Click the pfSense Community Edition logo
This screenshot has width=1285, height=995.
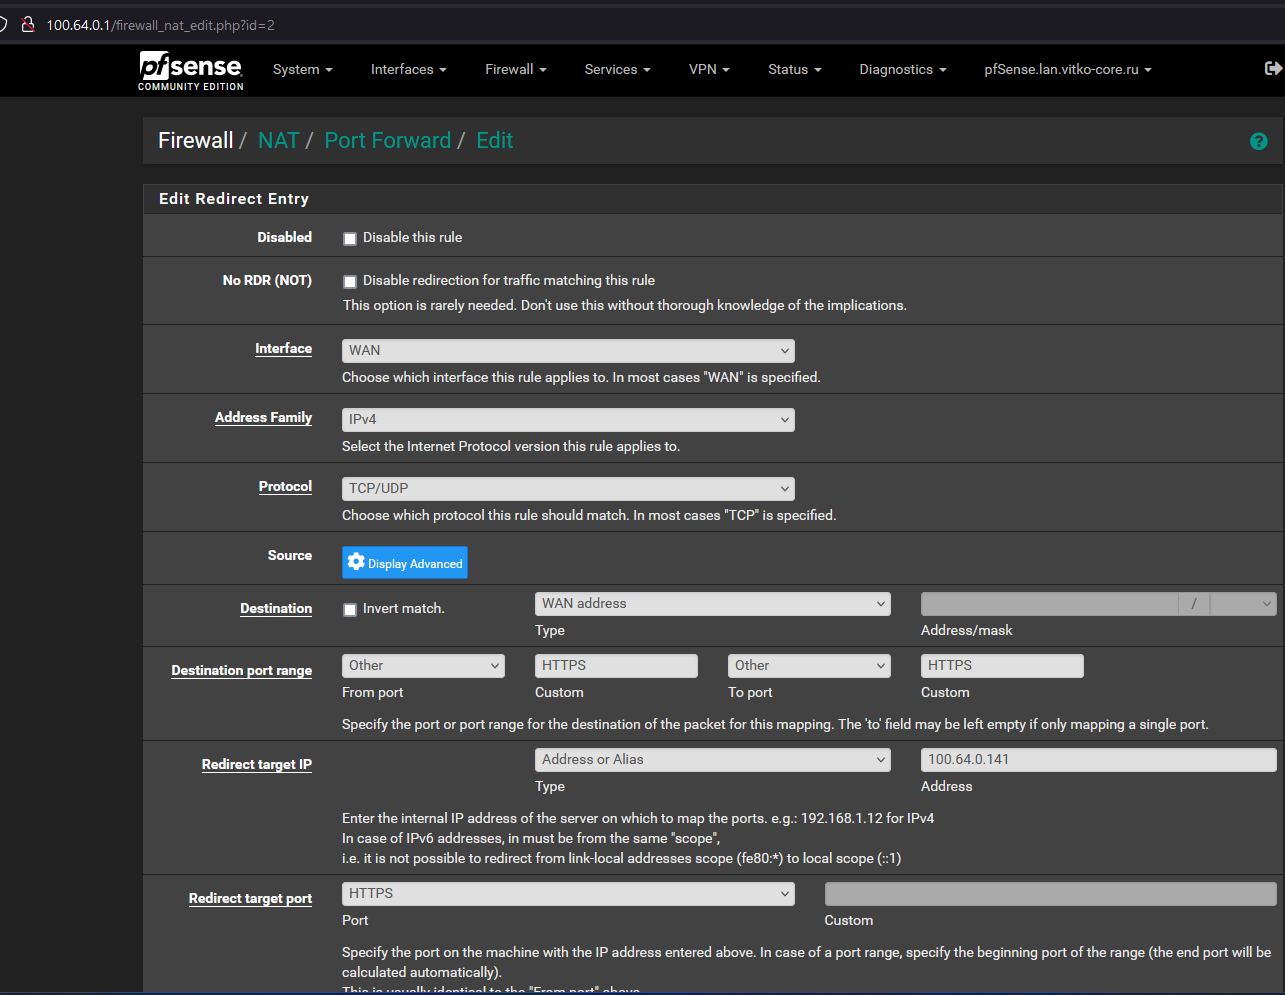point(191,70)
